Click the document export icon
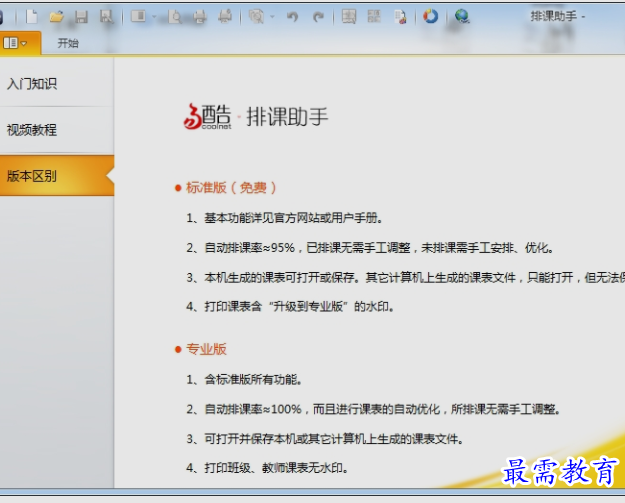Image resolution: width=625 pixels, height=503 pixels. click(x=400, y=17)
